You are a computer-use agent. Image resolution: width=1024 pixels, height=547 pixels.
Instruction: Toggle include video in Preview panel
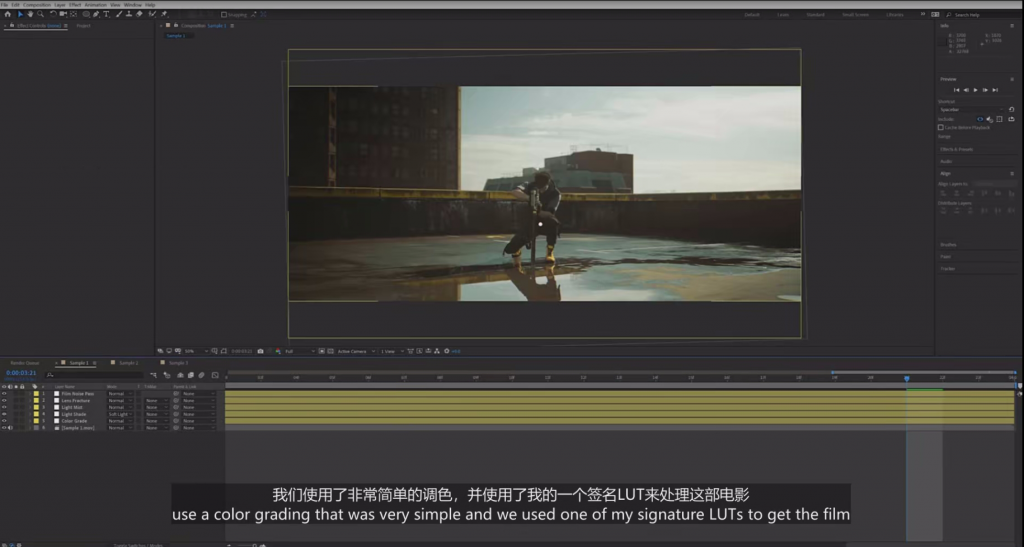click(x=980, y=119)
